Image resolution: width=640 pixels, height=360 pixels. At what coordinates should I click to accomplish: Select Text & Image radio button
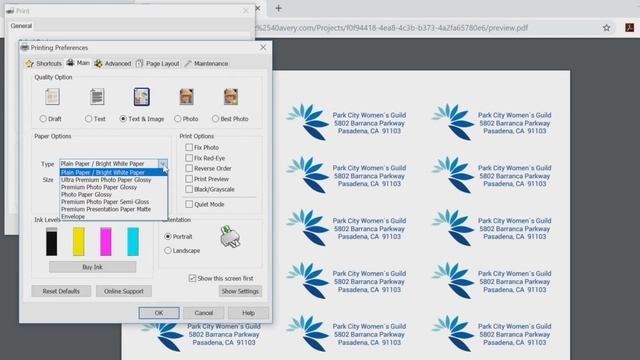tap(123, 119)
